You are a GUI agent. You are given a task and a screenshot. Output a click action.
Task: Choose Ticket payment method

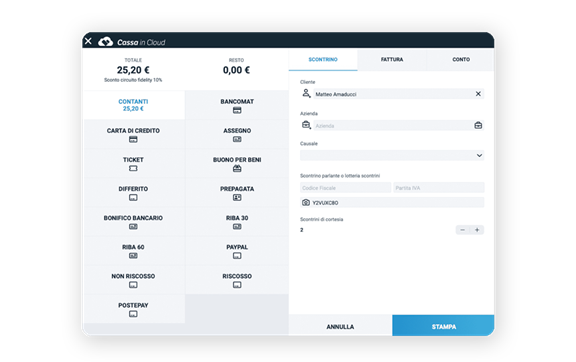click(133, 164)
